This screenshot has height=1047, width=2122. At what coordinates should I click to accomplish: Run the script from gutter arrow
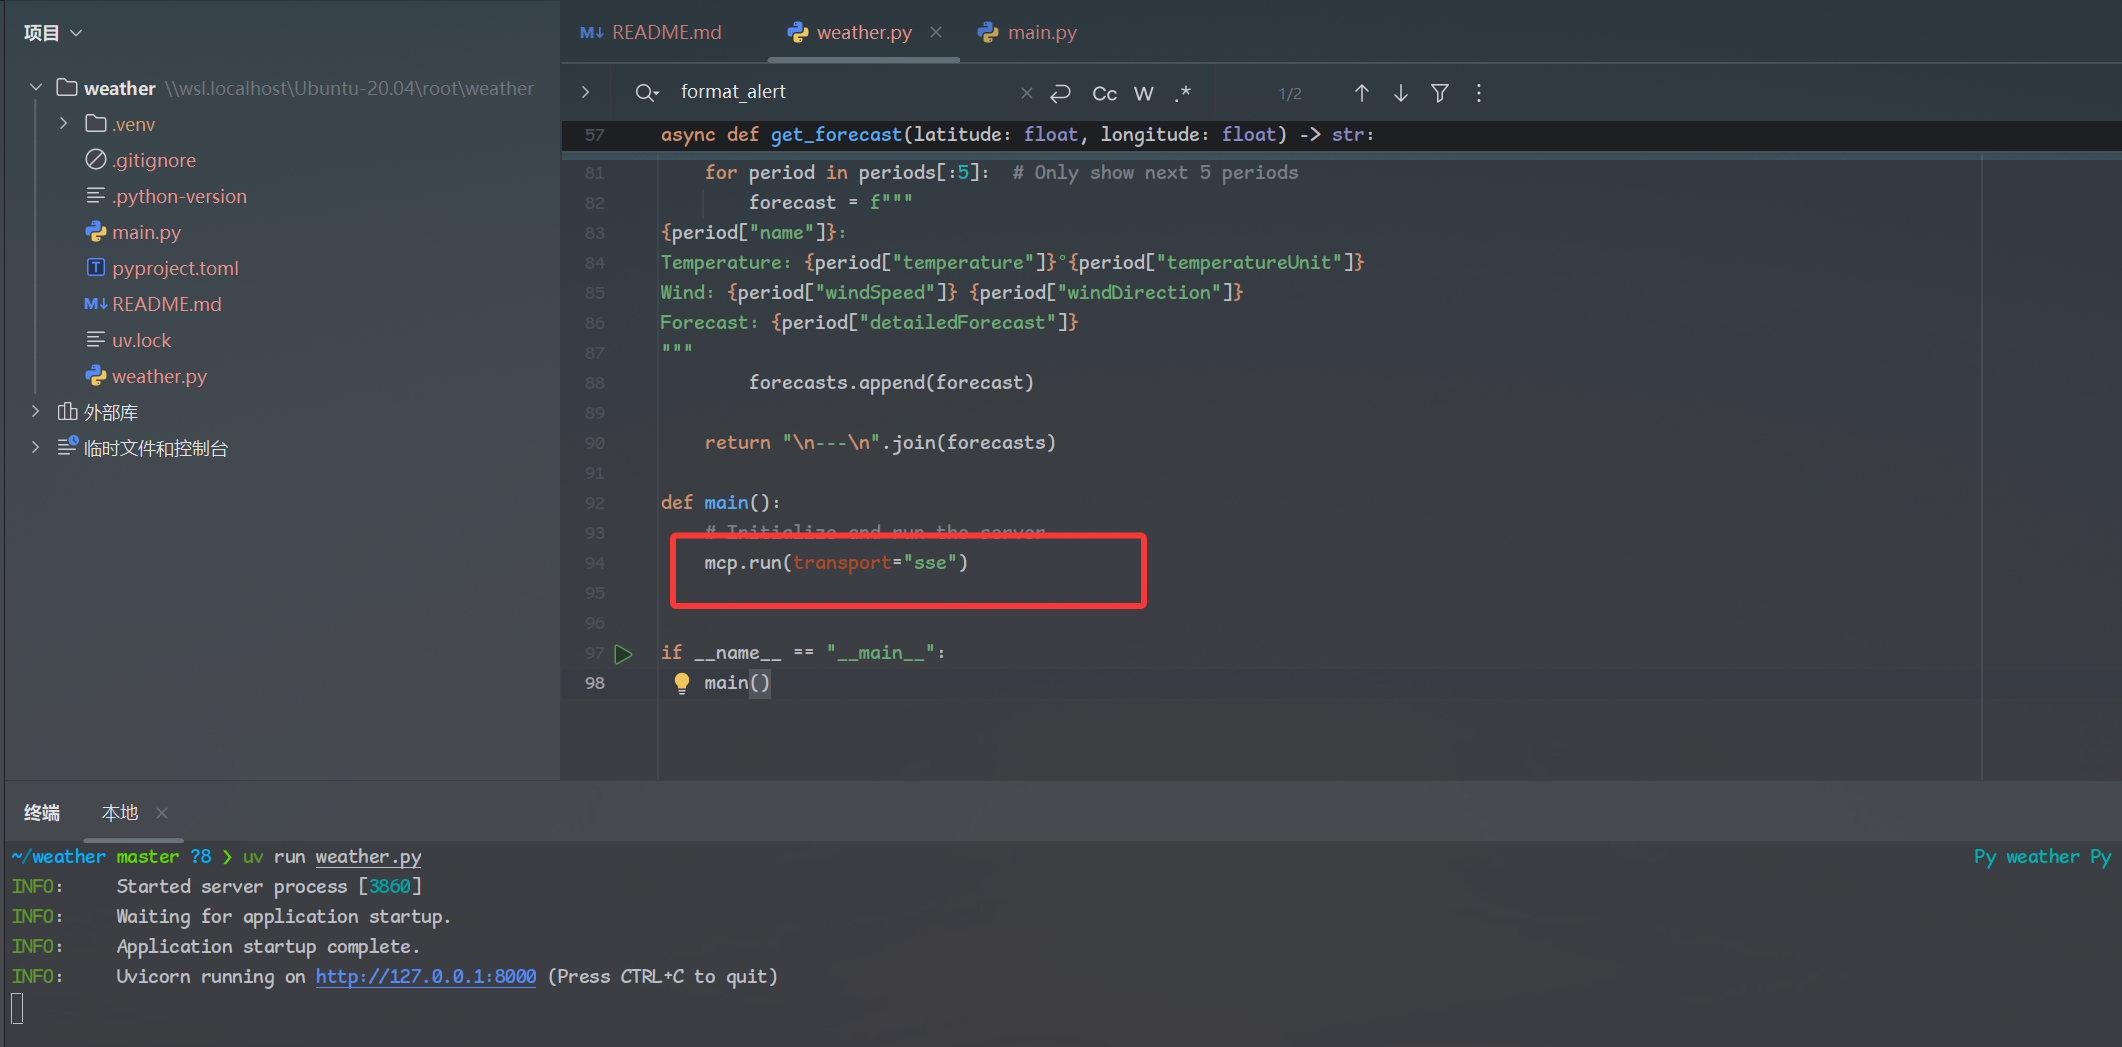pos(623,654)
